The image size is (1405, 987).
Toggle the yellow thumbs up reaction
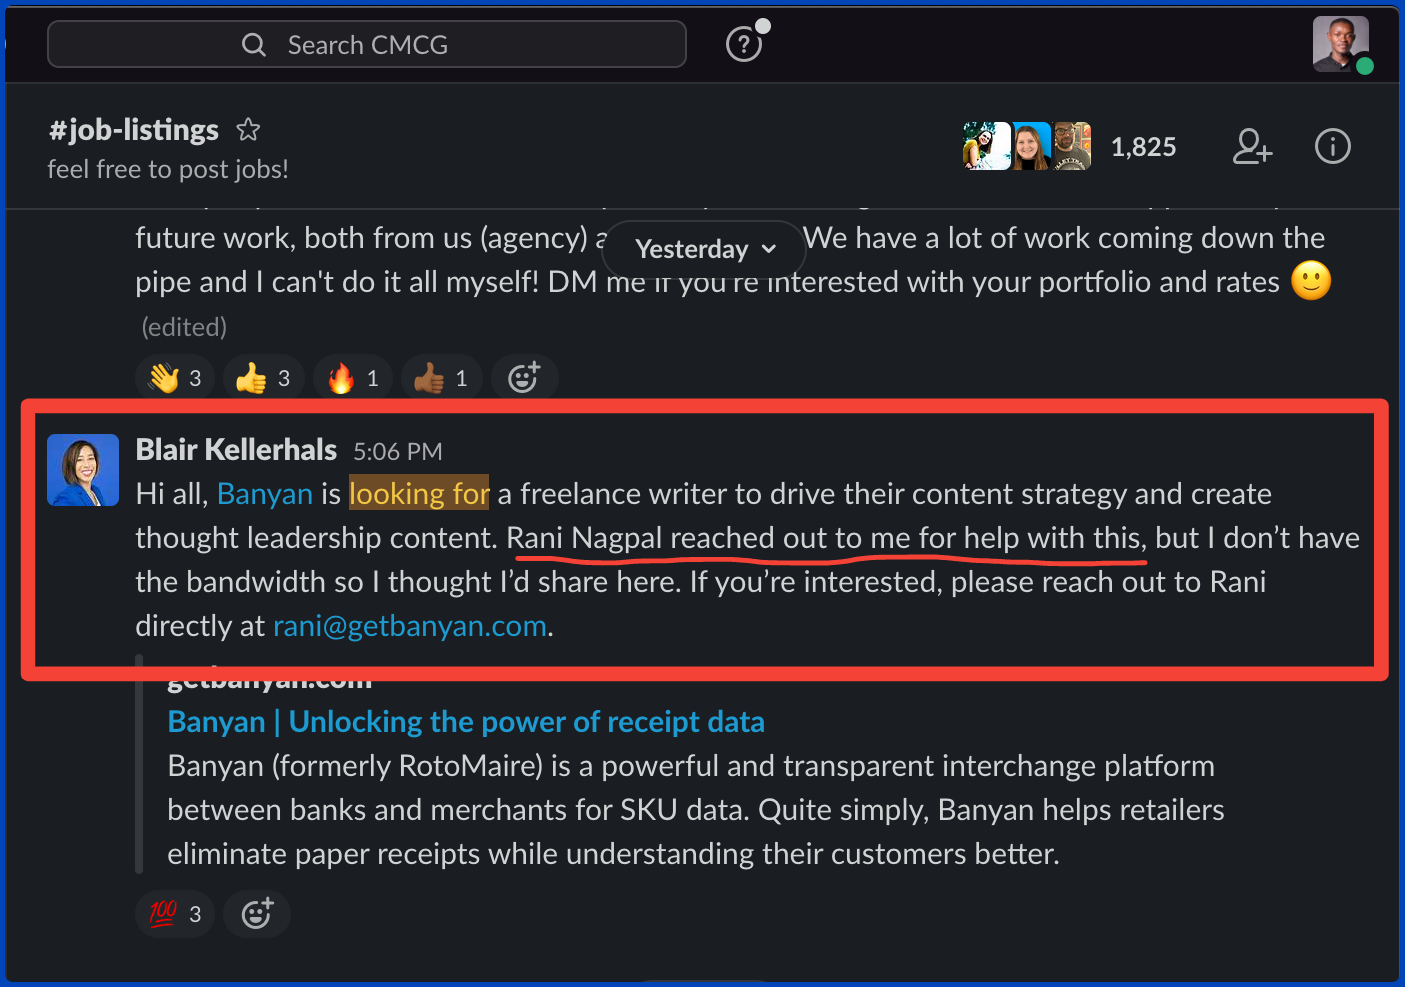pos(263,378)
